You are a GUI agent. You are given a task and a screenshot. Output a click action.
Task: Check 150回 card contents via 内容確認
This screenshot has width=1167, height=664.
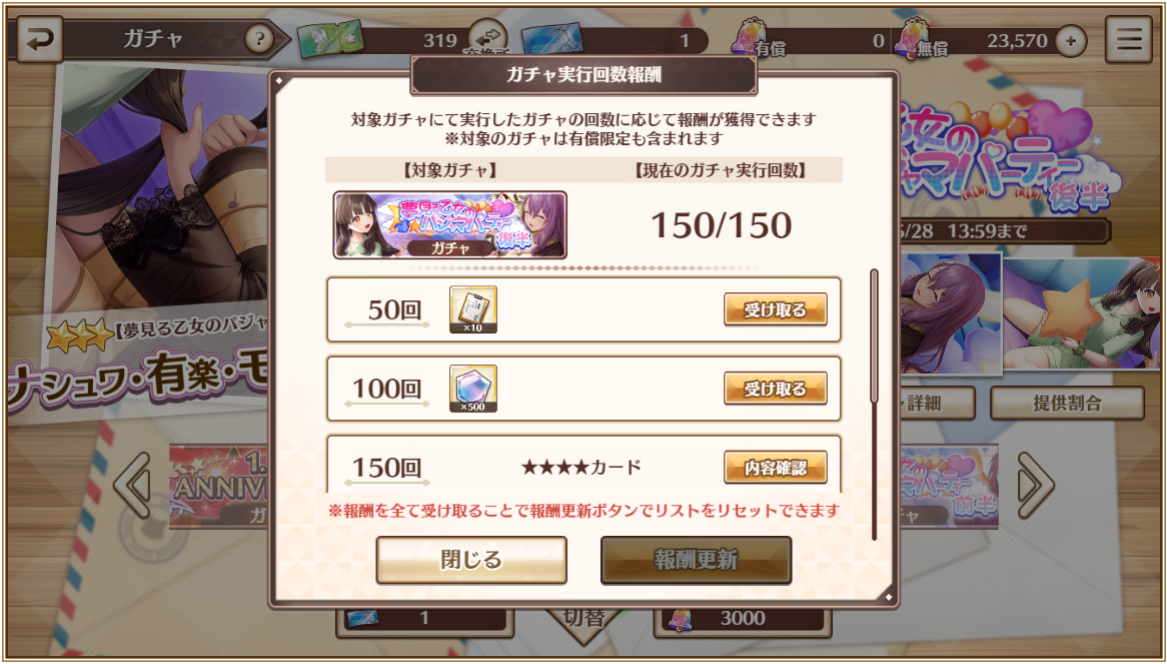click(x=776, y=467)
